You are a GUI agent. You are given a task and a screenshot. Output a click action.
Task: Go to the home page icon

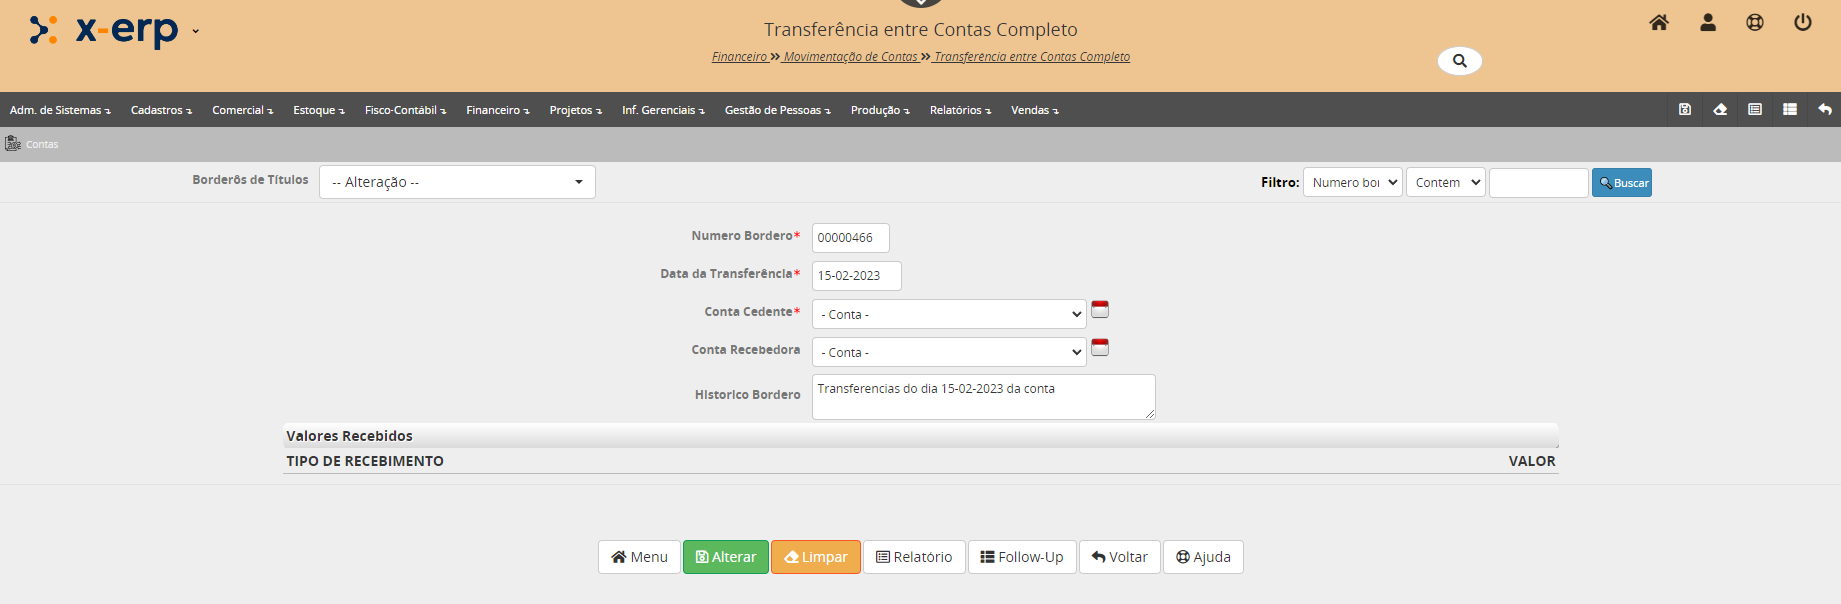(1659, 23)
